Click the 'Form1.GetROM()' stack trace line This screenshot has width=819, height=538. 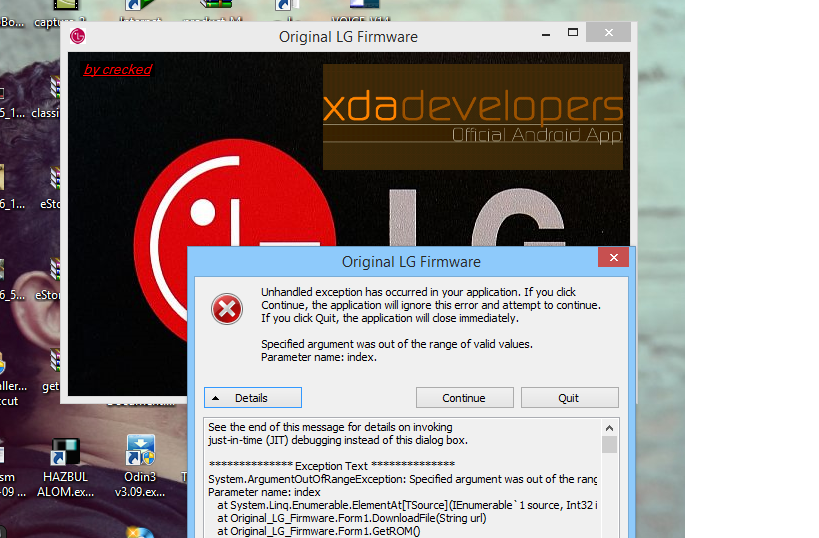click(x=319, y=531)
